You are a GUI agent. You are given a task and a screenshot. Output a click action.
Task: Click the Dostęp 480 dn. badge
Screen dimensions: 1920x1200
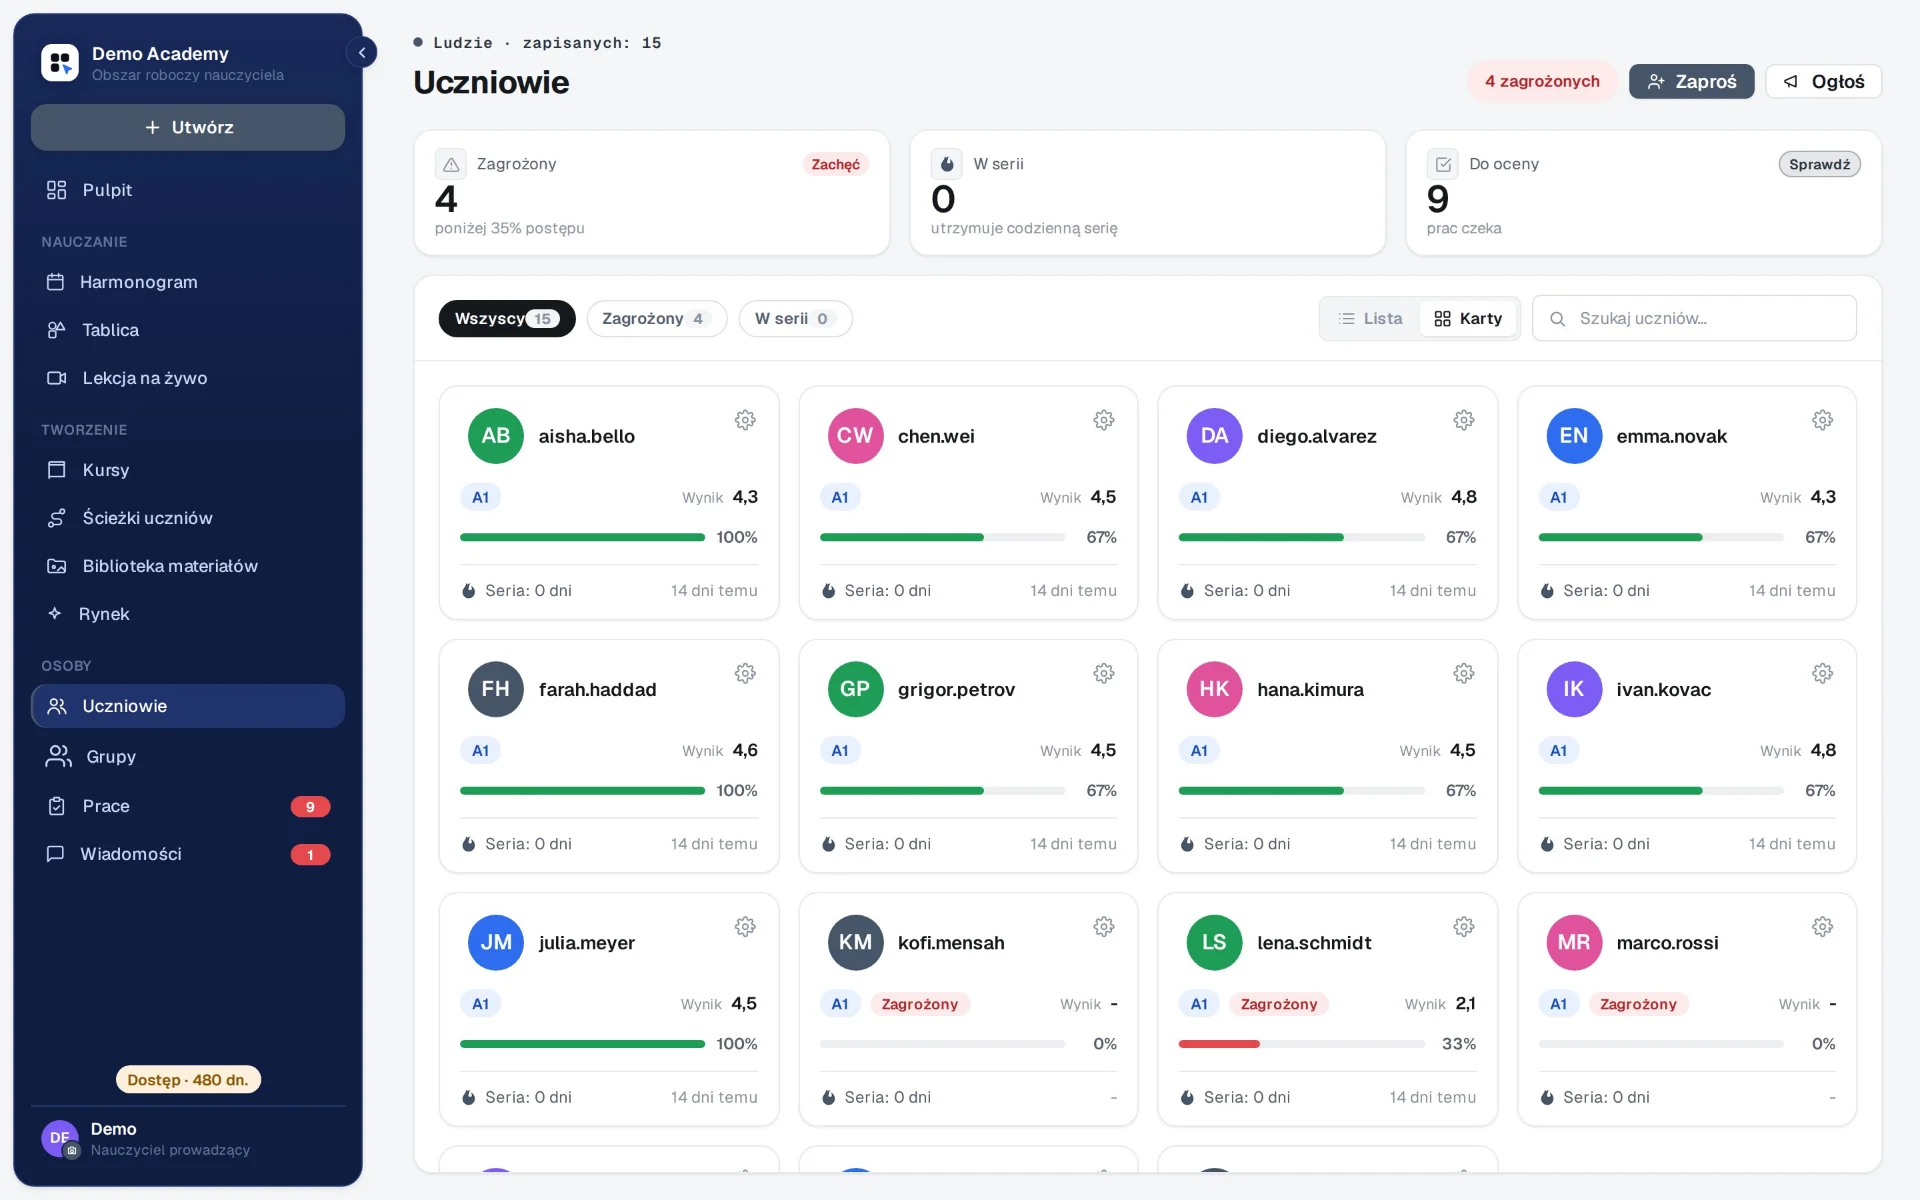click(188, 1080)
